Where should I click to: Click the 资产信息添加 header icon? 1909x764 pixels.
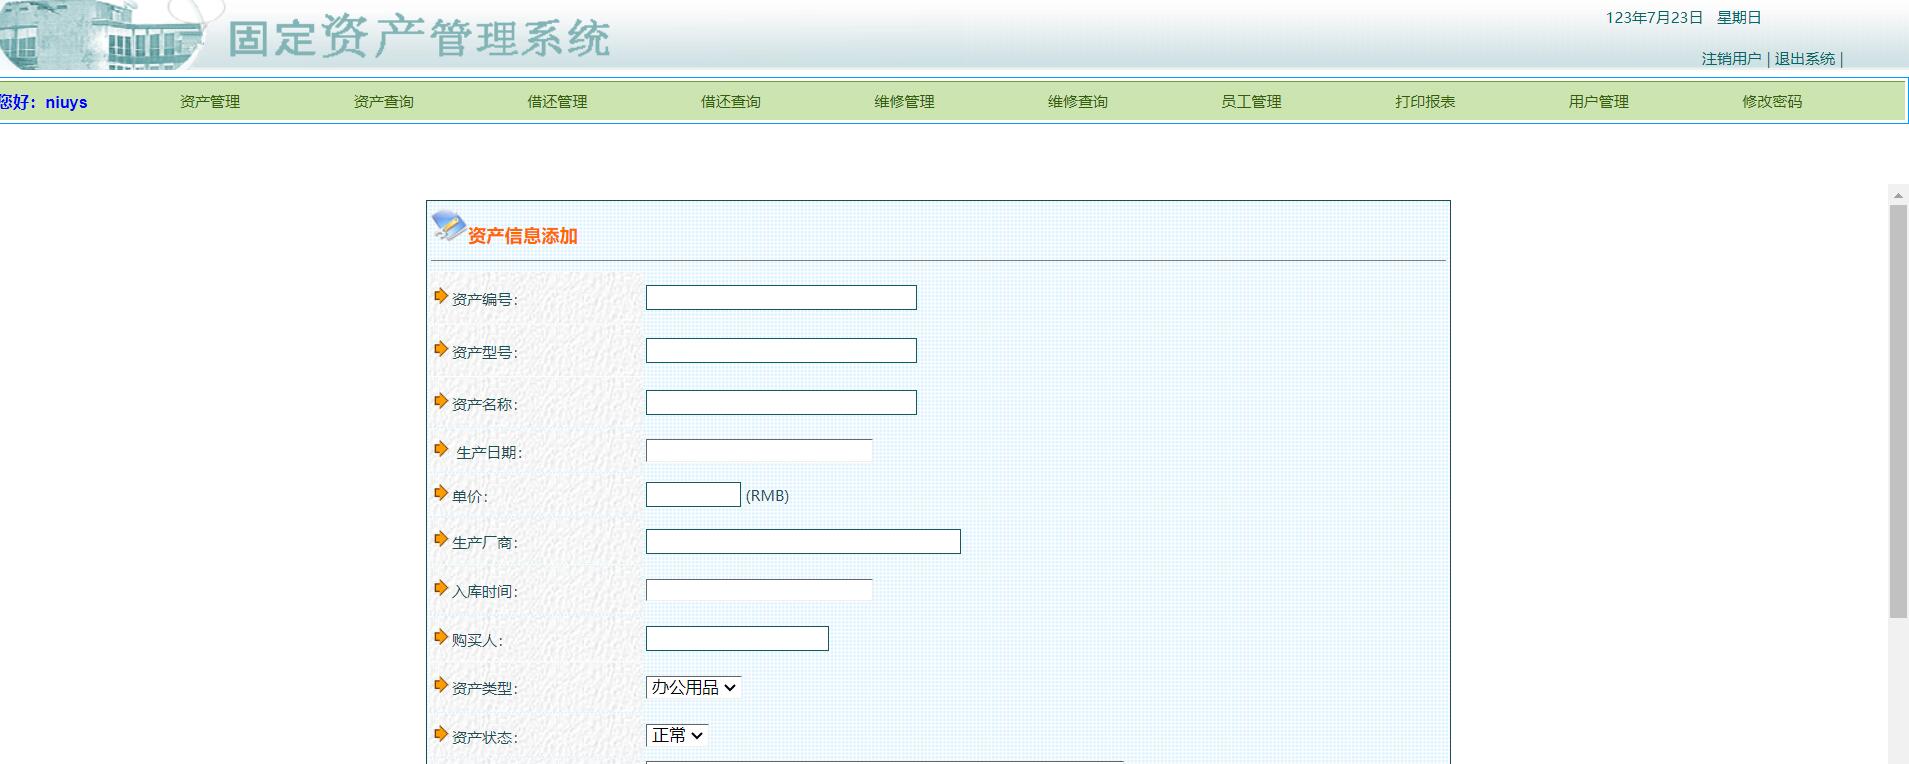click(x=448, y=225)
